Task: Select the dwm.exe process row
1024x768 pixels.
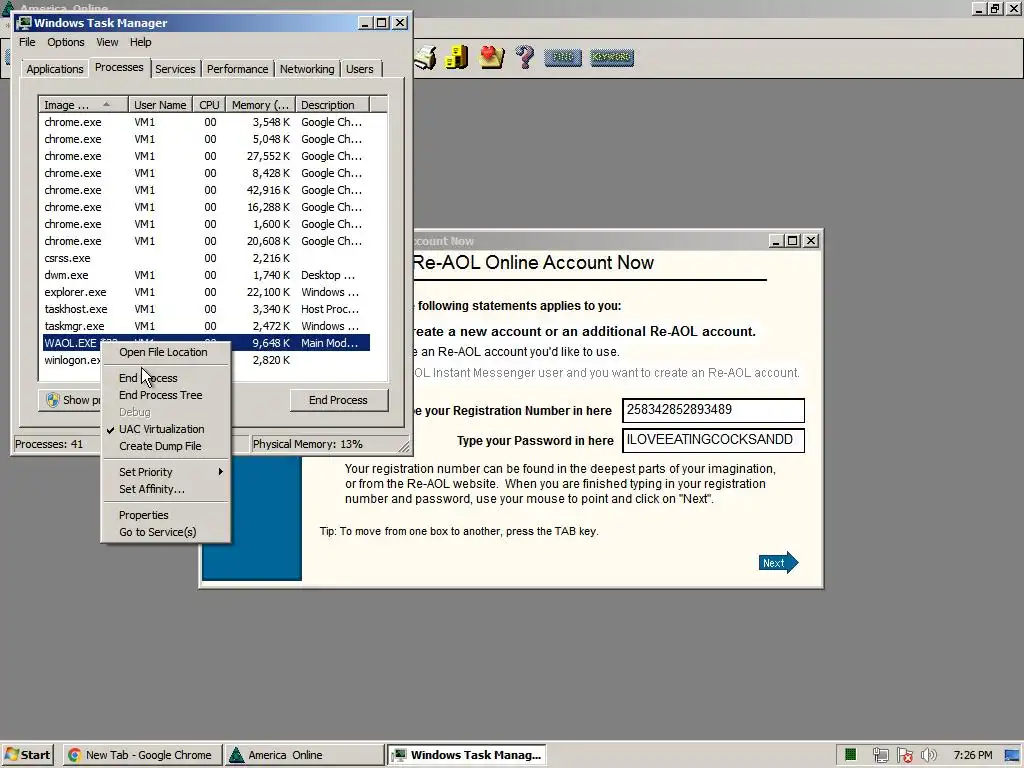Action: 206,275
